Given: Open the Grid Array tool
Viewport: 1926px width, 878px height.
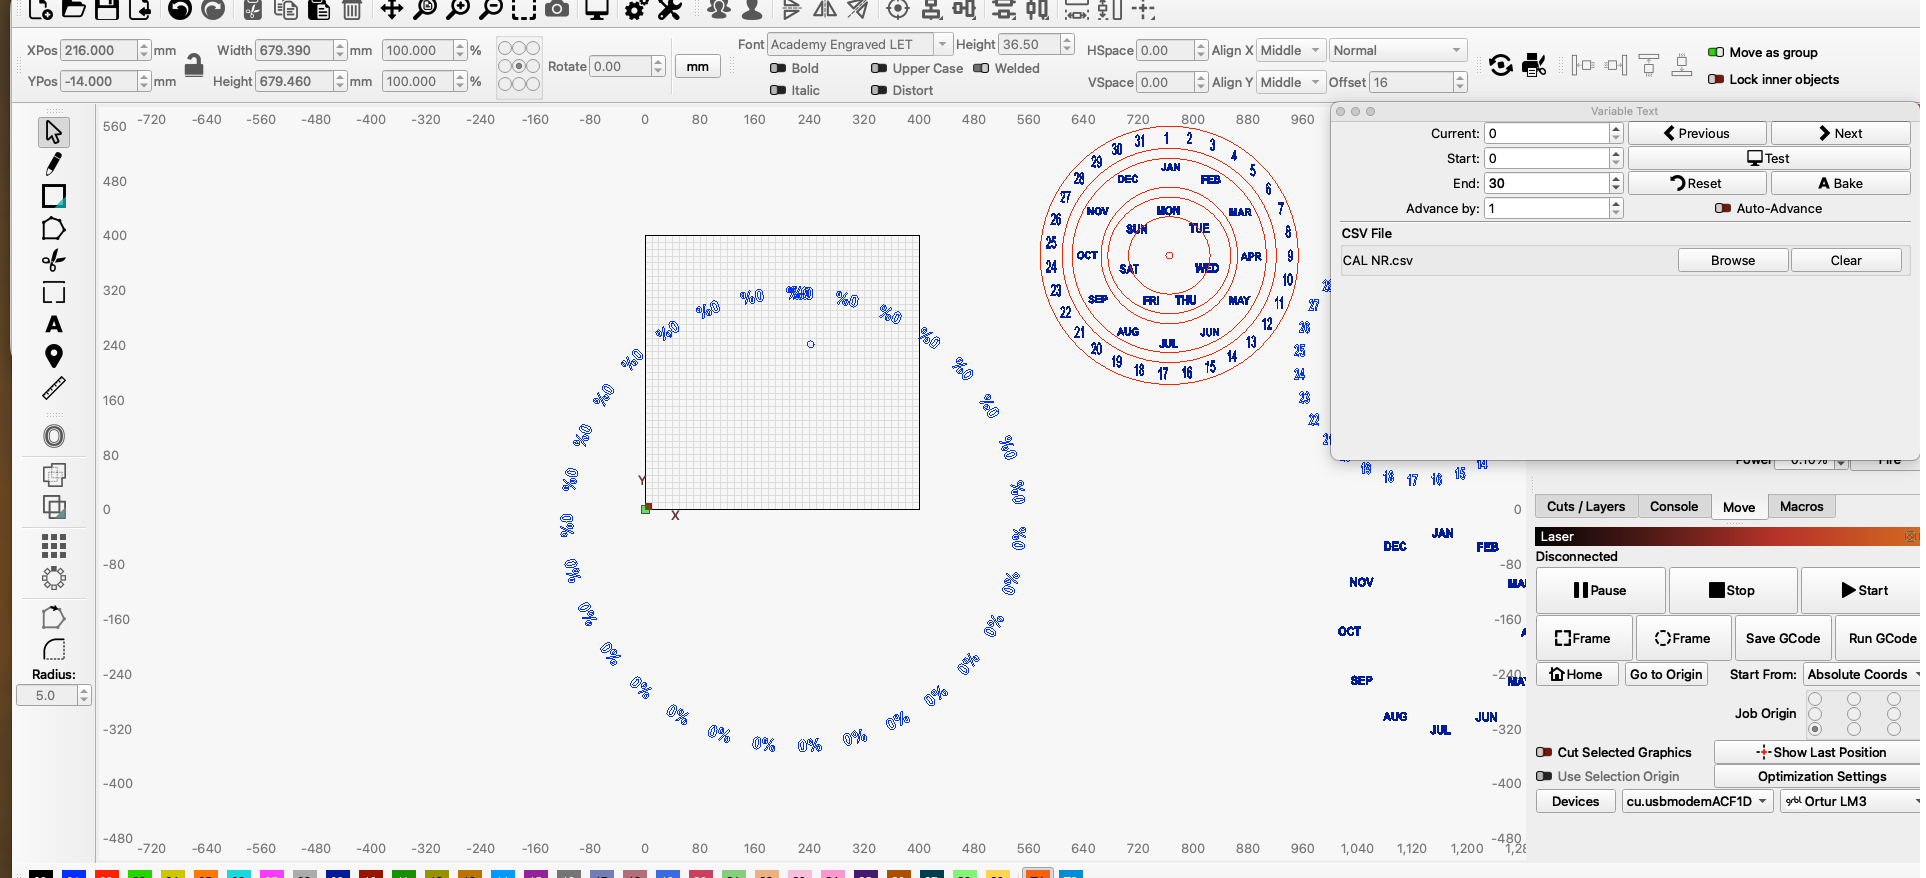Looking at the screenshot, I should click(54, 545).
